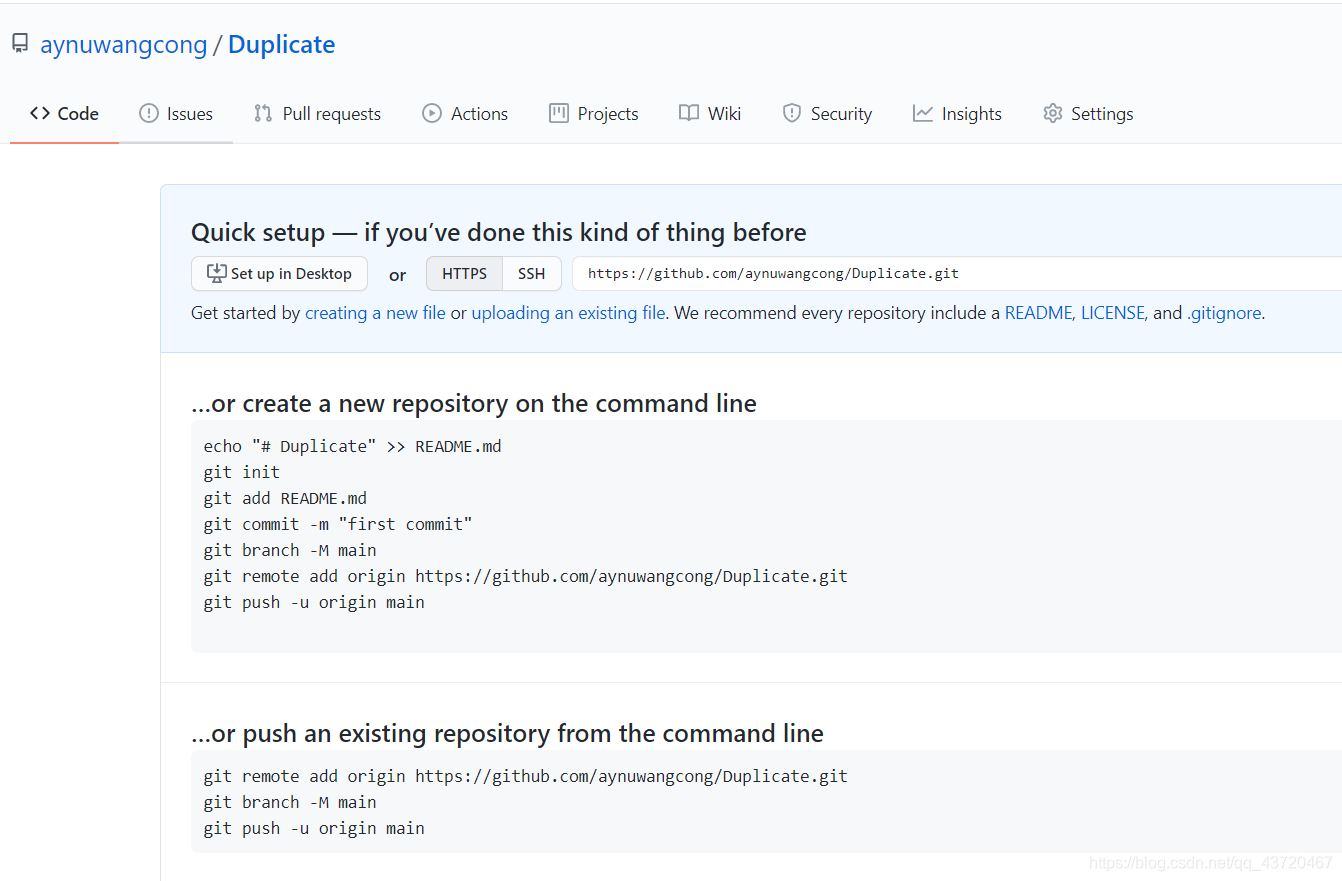The width and height of the screenshot is (1342, 881).
Task: Open the Security tab
Action: (x=827, y=114)
